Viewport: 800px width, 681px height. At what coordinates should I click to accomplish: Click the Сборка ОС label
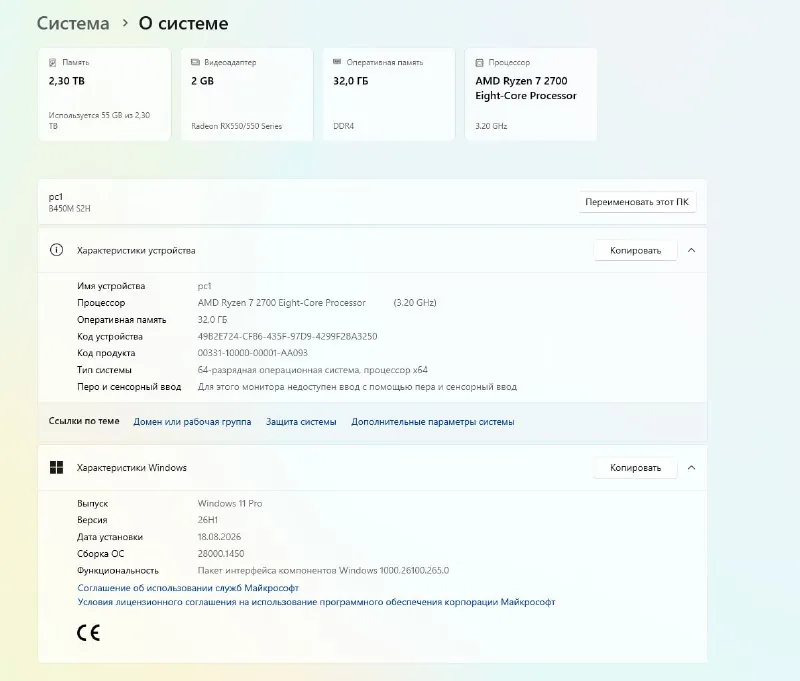[x=101, y=553]
